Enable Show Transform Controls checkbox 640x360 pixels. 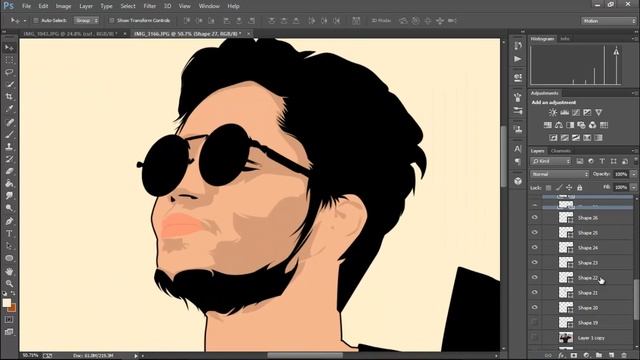click(111, 20)
